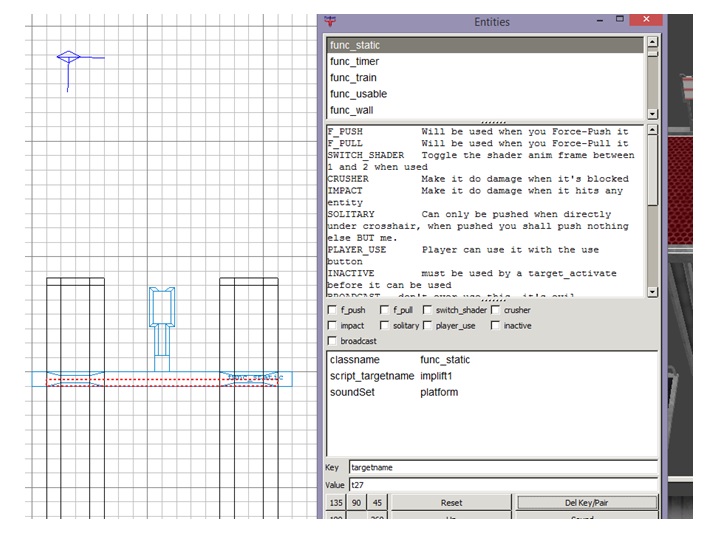Screen dimensions: 712x534
Task: Click the splitter grip below entity list
Action: 493,122
